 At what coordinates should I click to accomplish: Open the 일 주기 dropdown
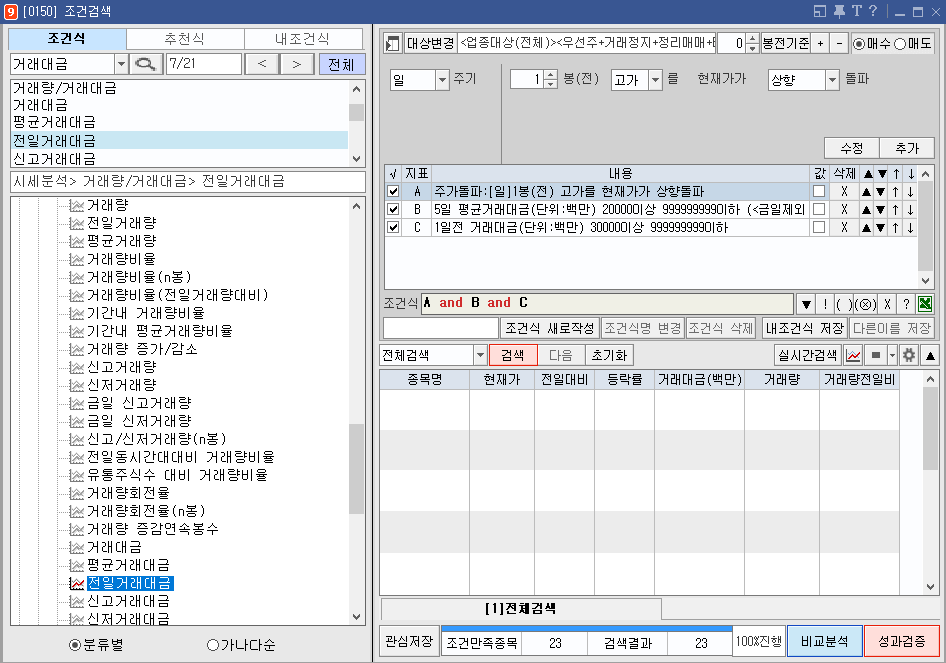(442, 80)
